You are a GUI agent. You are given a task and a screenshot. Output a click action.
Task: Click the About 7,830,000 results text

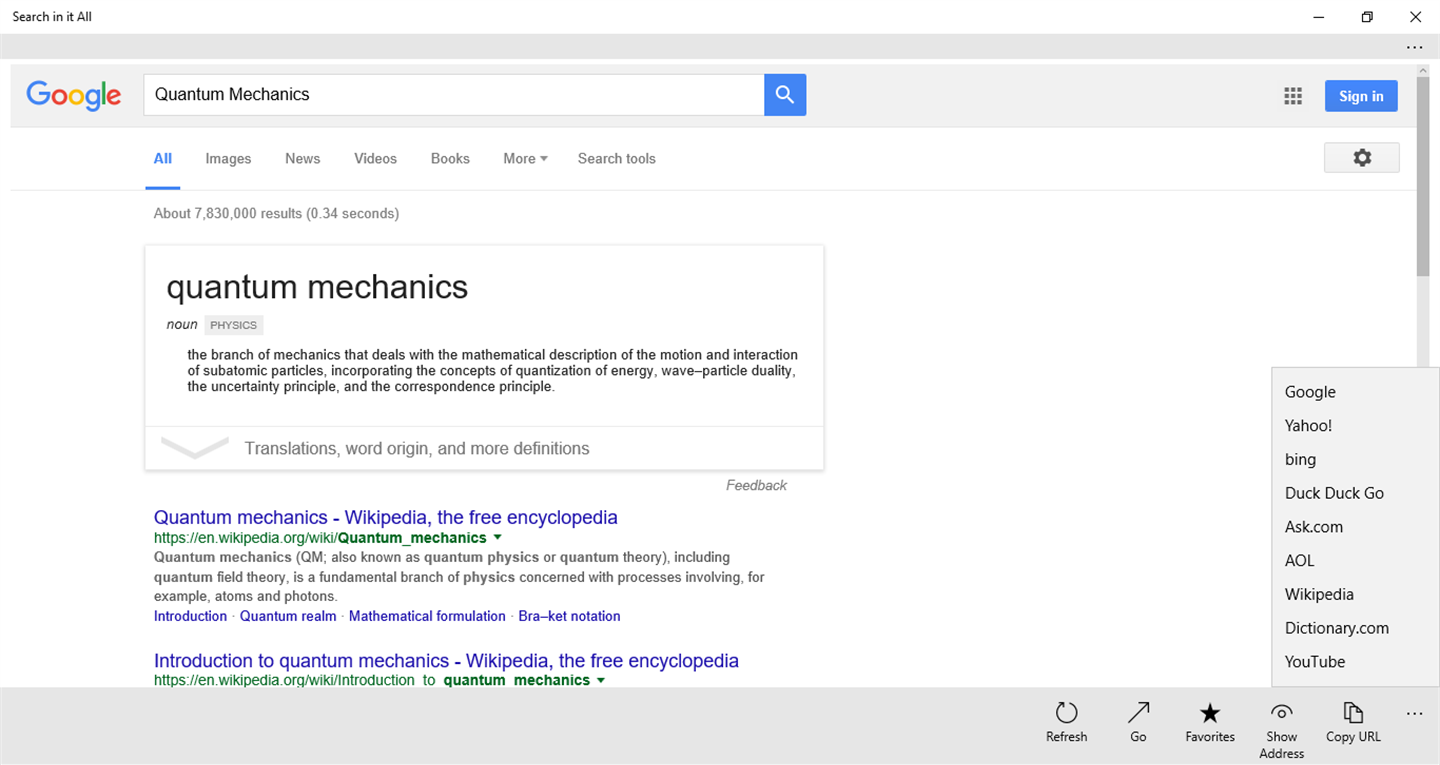pyautogui.click(x=276, y=213)
